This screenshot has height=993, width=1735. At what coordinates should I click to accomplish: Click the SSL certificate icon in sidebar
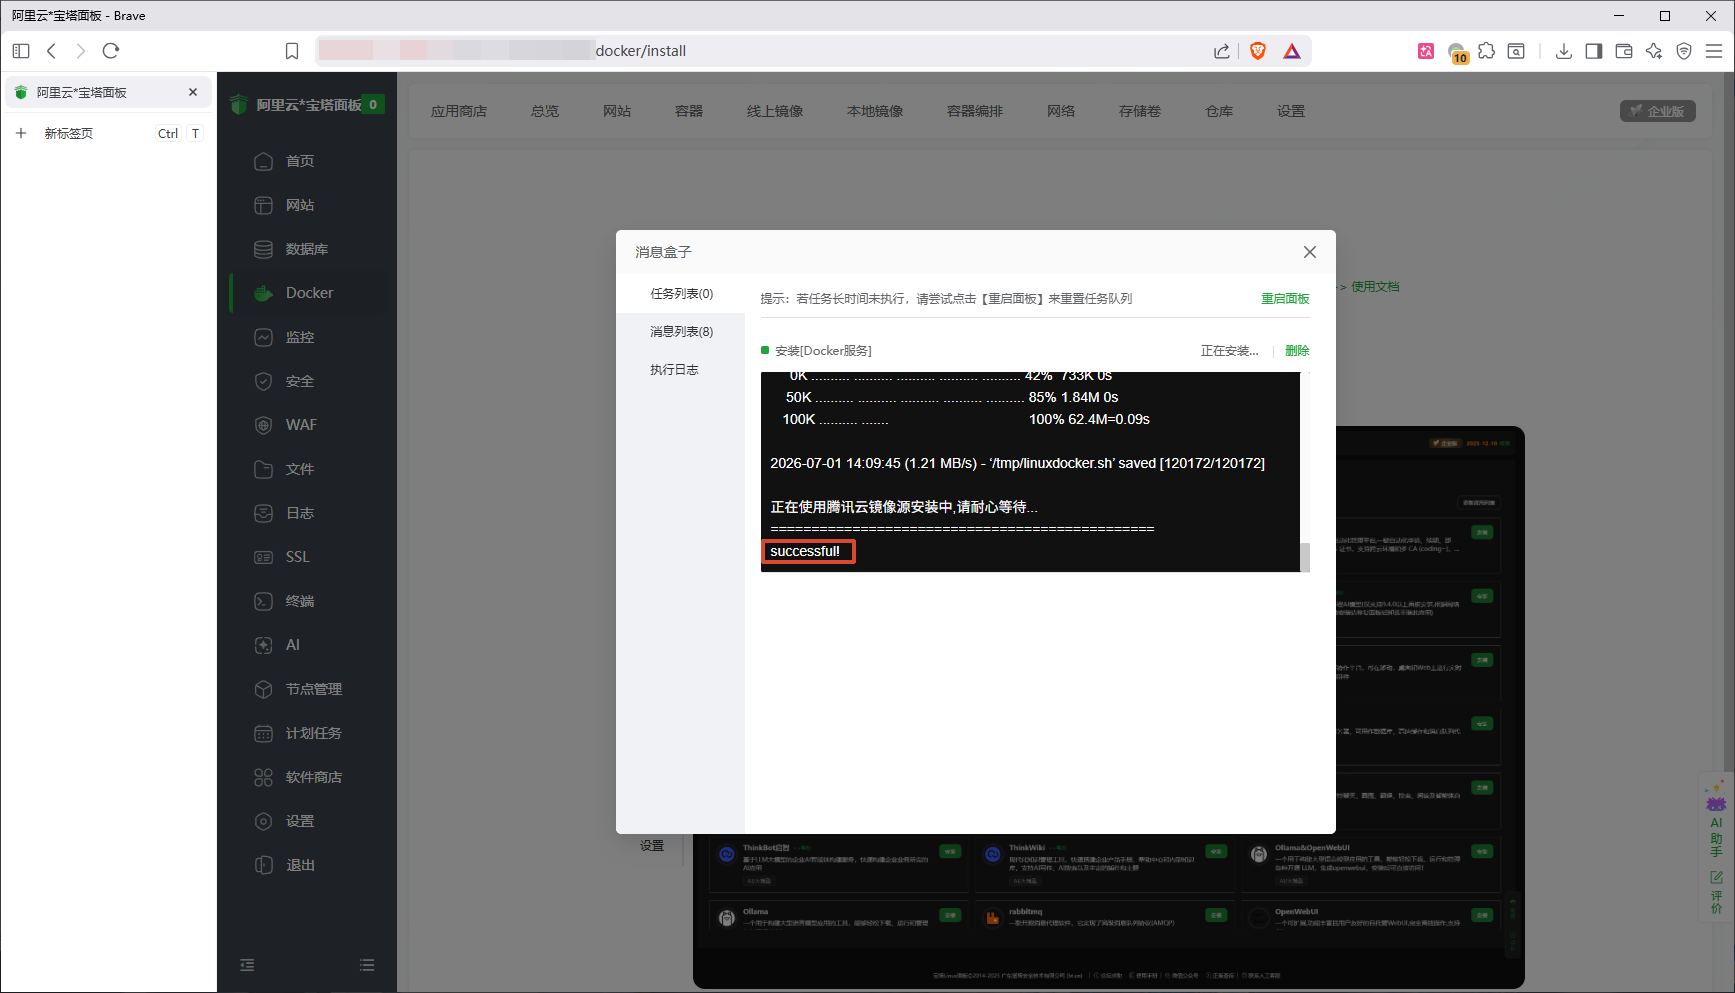263,557
